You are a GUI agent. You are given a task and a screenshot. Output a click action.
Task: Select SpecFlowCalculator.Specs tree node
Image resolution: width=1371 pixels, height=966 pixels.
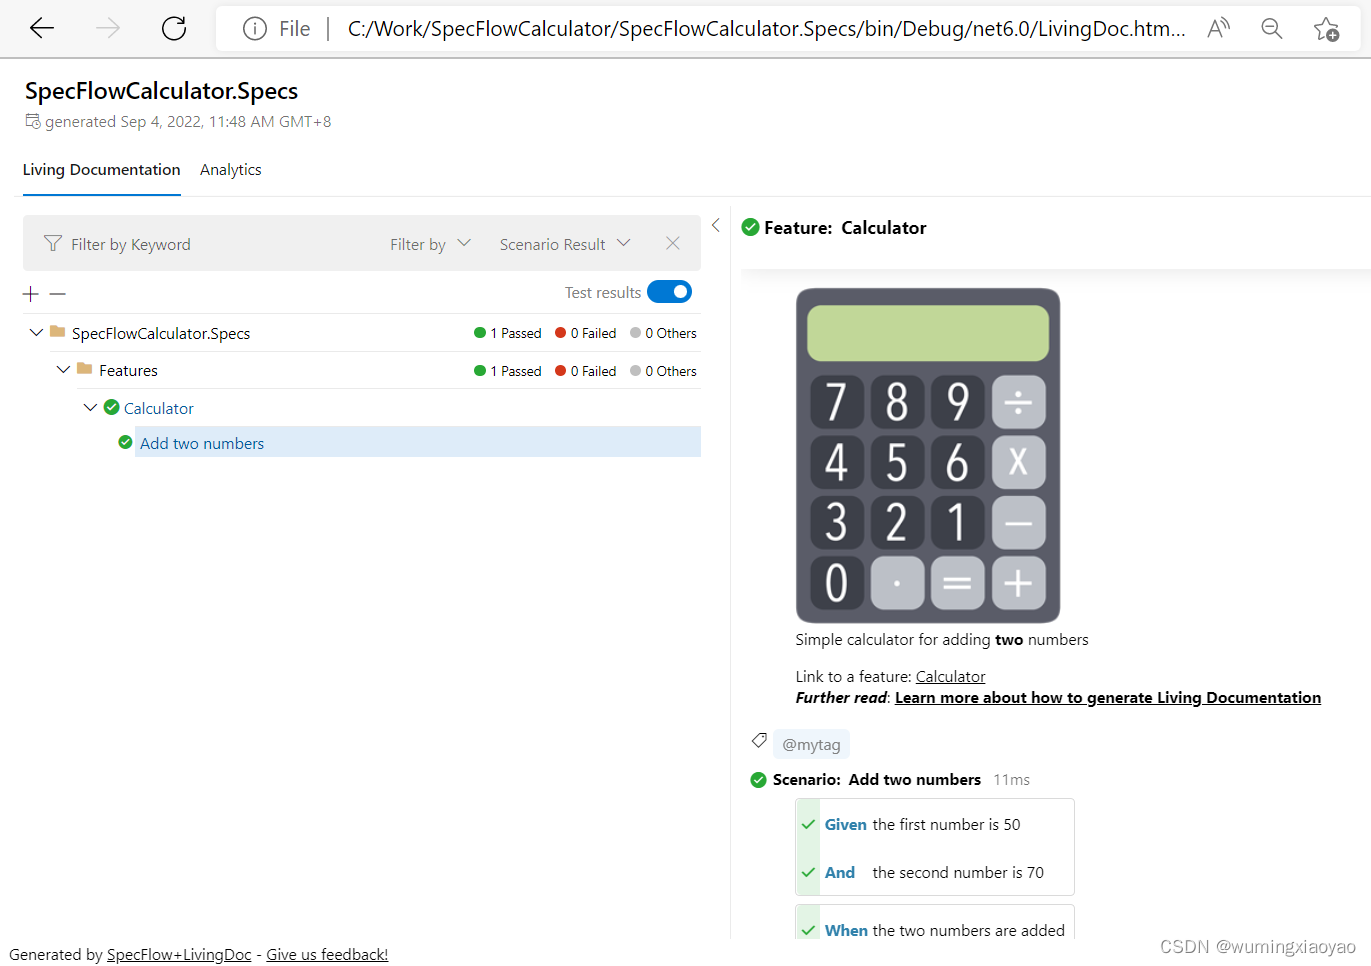tap(161, 333)
